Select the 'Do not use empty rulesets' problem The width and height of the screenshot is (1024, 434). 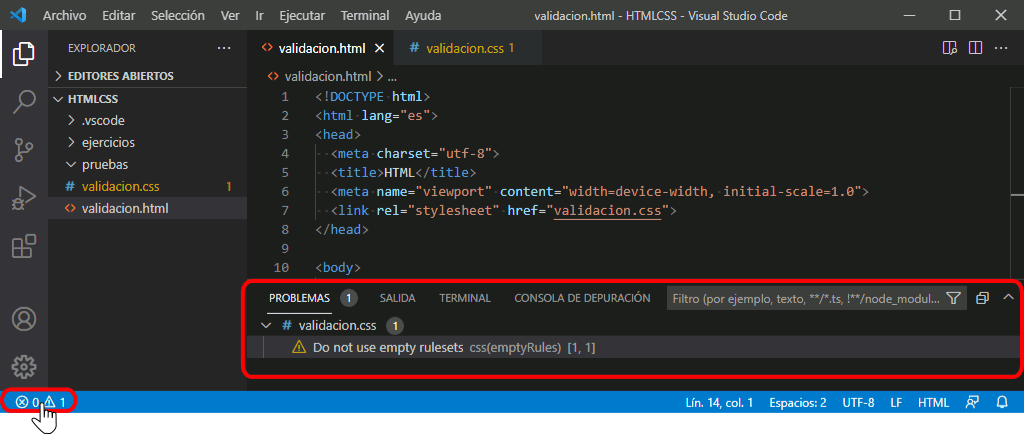point(633,348)
